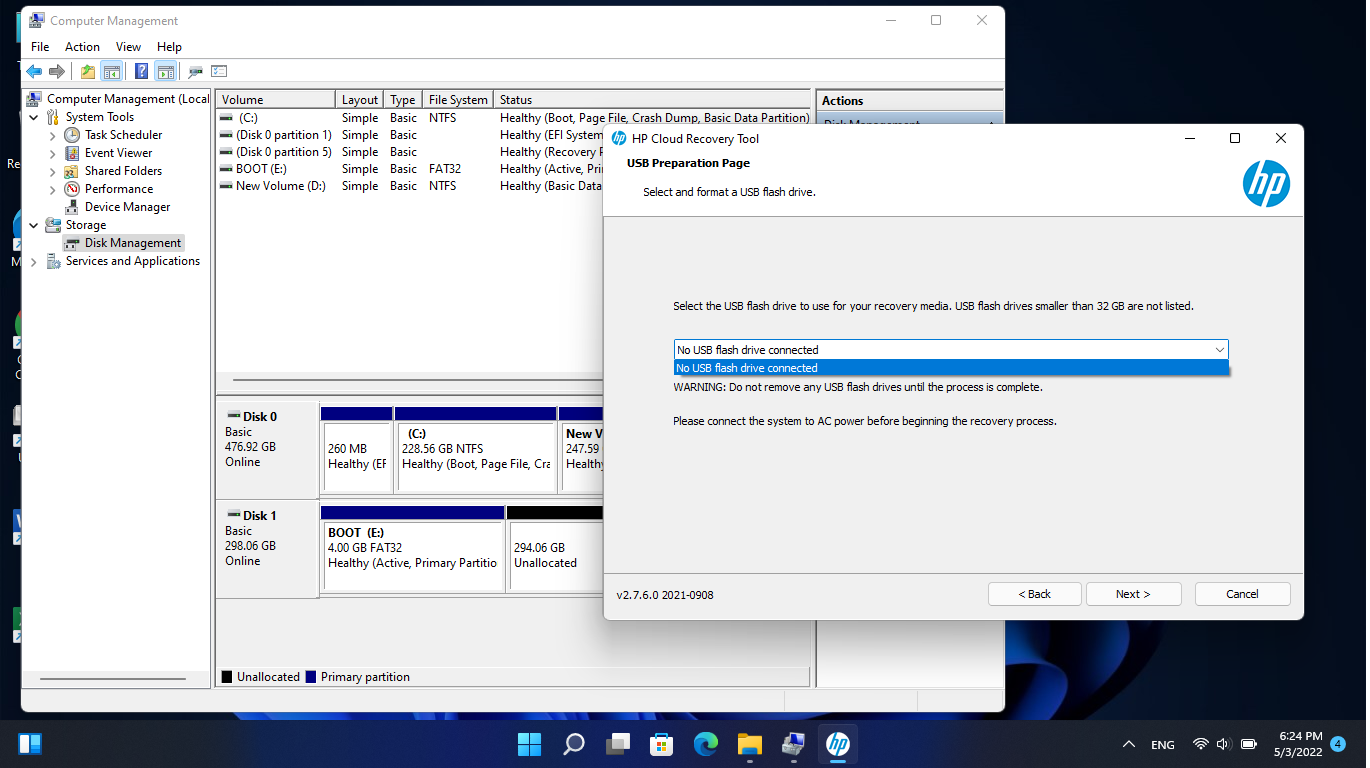The image size is (1370, 768).
Task: Expand the Event Viewer tree node
Action: coord(54,152)
